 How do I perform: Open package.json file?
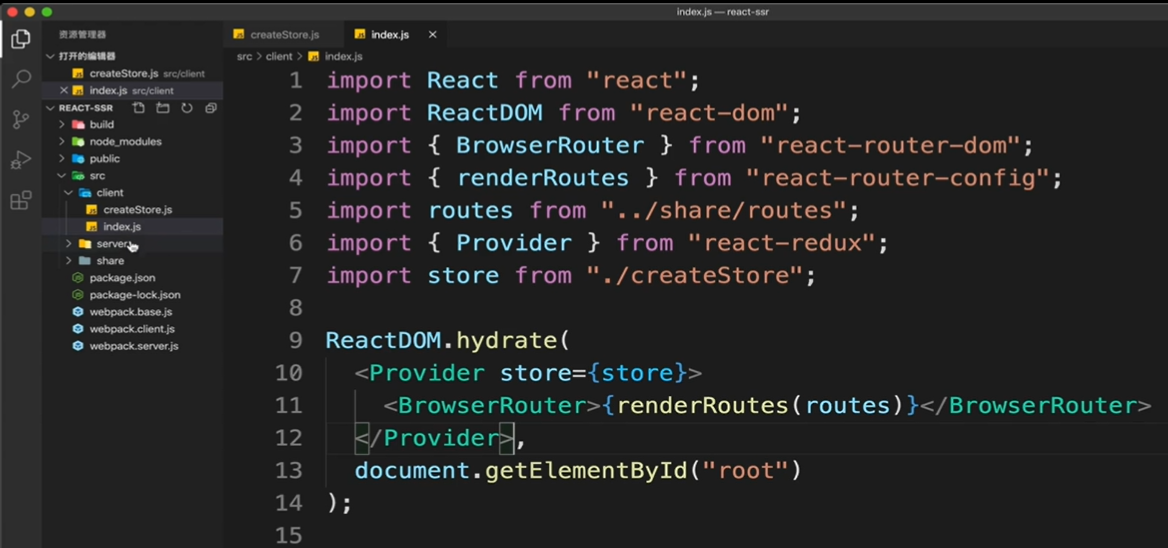click(x=122, y=278)
